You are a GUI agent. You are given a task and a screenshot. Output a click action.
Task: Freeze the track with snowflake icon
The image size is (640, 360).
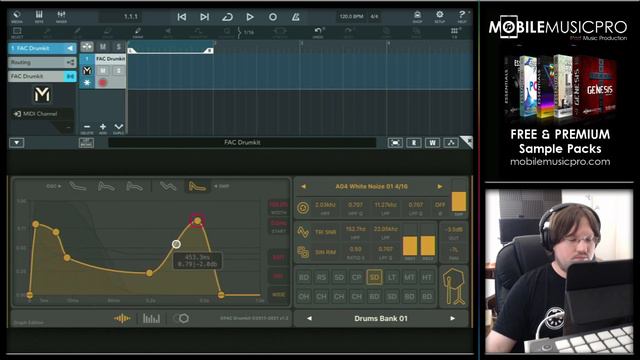tap(87, 83)
